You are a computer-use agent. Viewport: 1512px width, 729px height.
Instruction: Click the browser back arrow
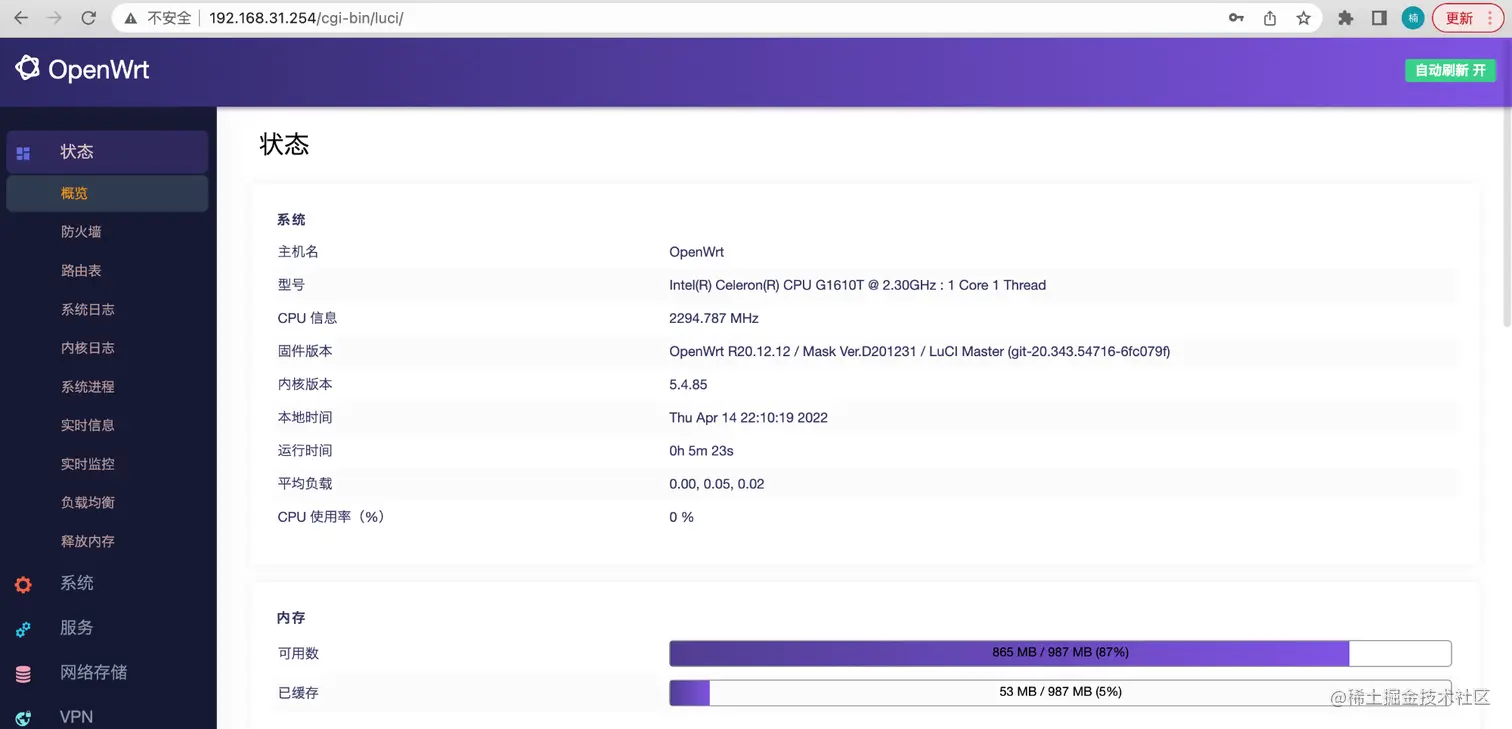(21, 18)
